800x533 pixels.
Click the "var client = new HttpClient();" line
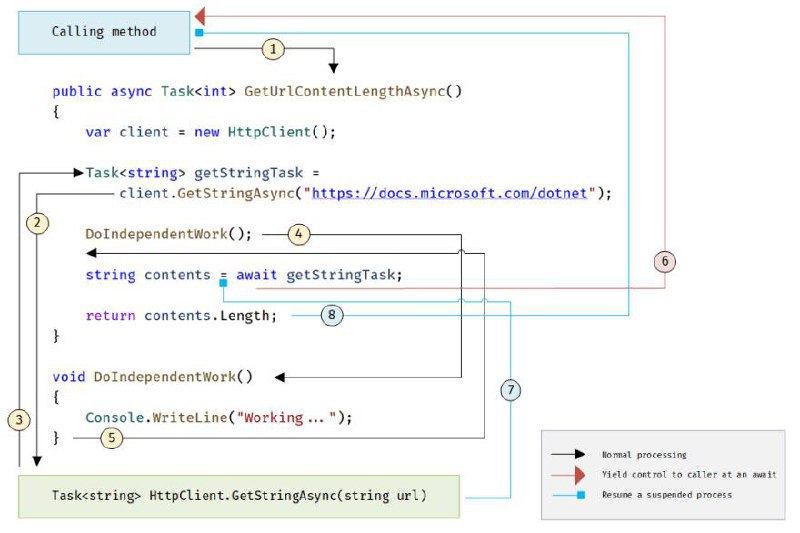[211, 132]
